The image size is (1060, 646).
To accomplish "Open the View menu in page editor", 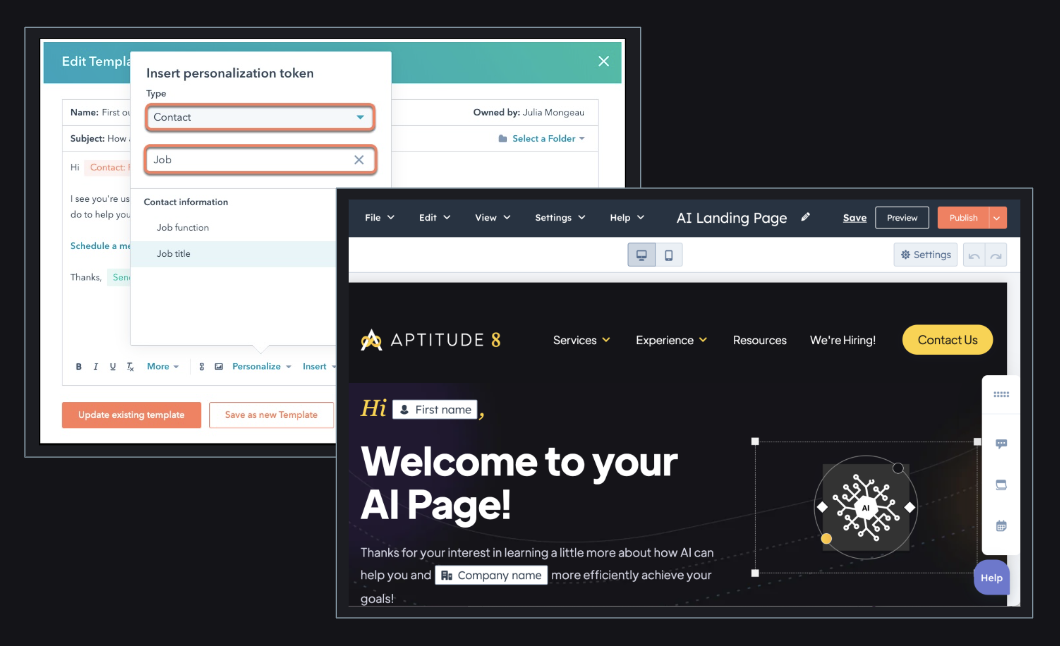I will click(492, 218).
